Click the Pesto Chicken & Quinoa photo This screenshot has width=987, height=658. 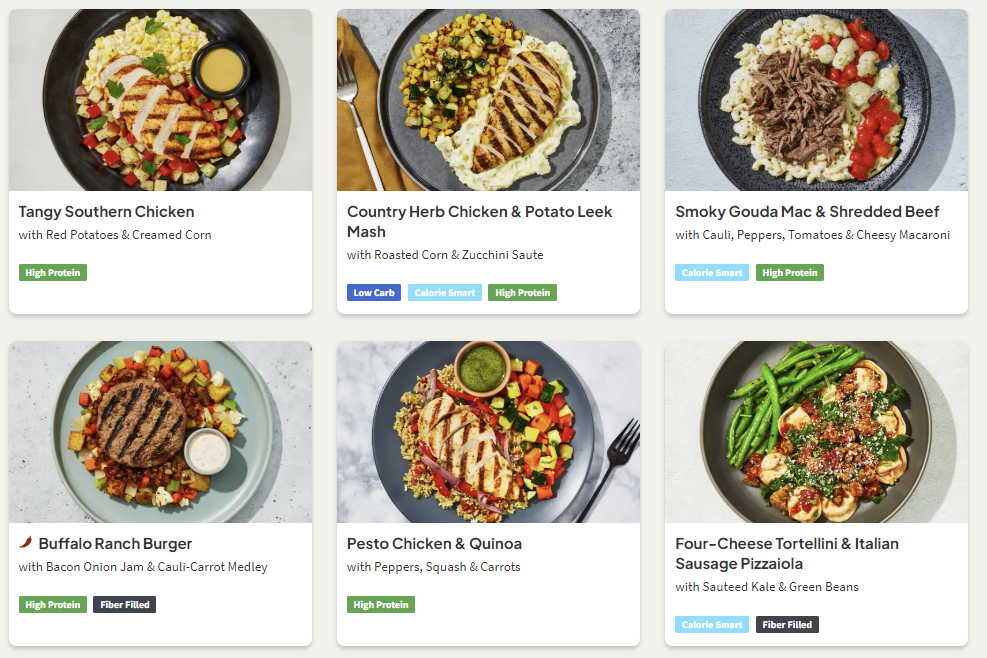488,432
